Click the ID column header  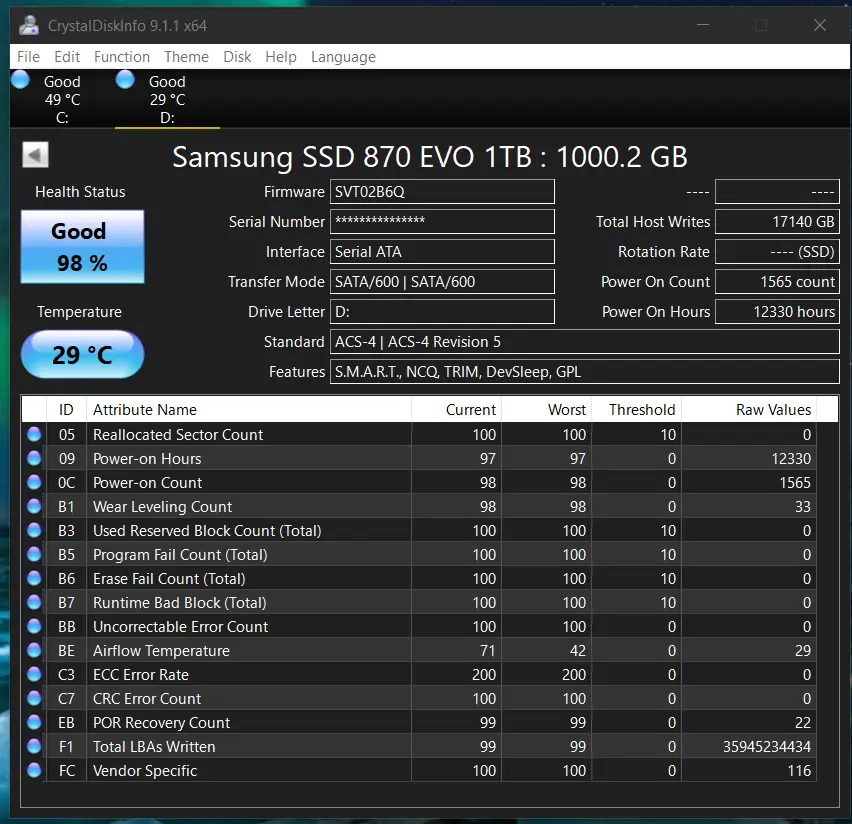[x=66, y=409]
